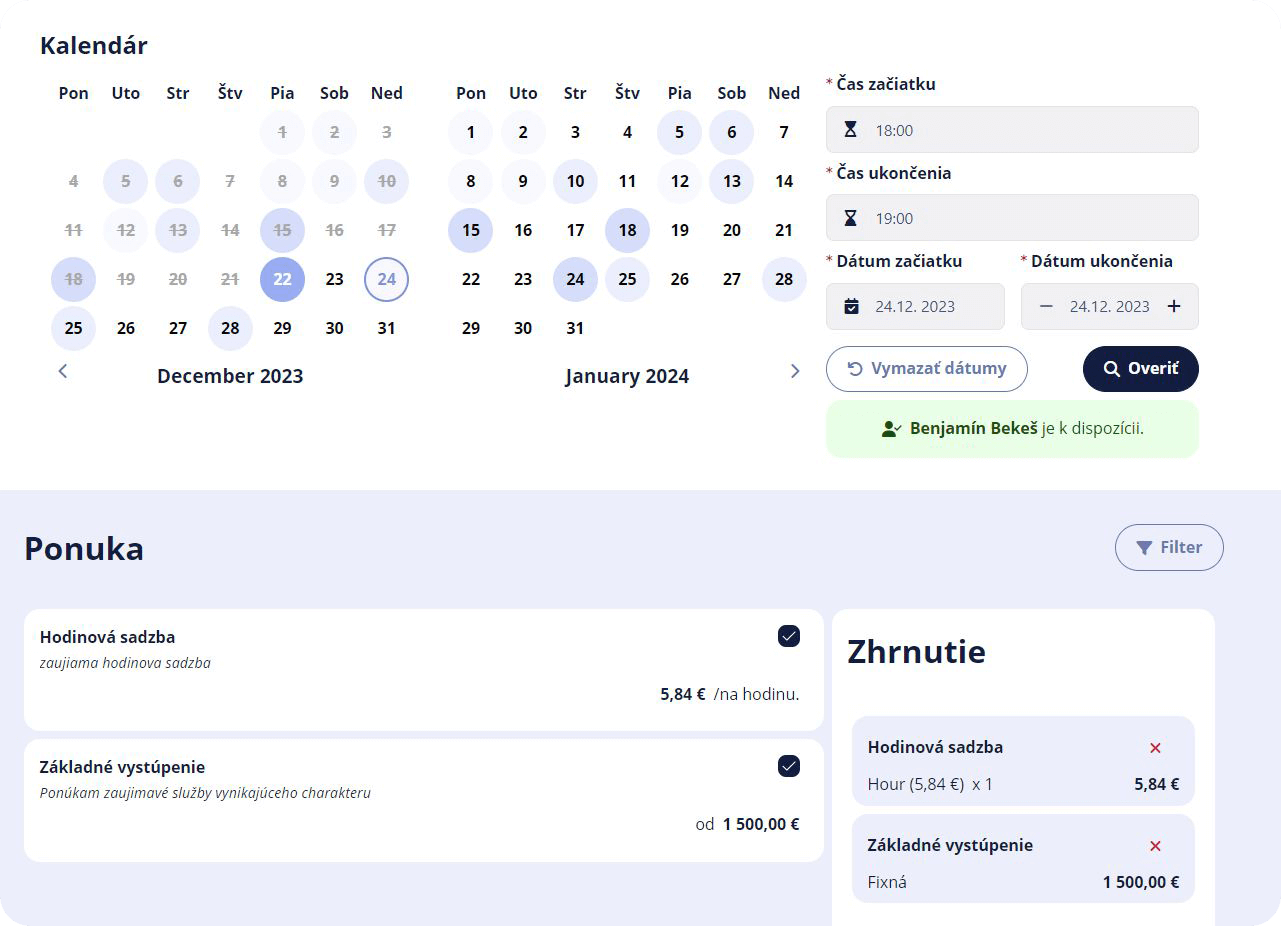
Task: Go to previous month with left chevron
Action: click(x=63, y=371)
